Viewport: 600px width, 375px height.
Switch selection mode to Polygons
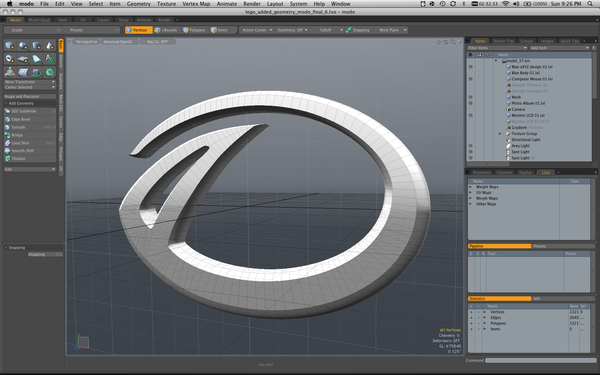click(x=194, y=30)
